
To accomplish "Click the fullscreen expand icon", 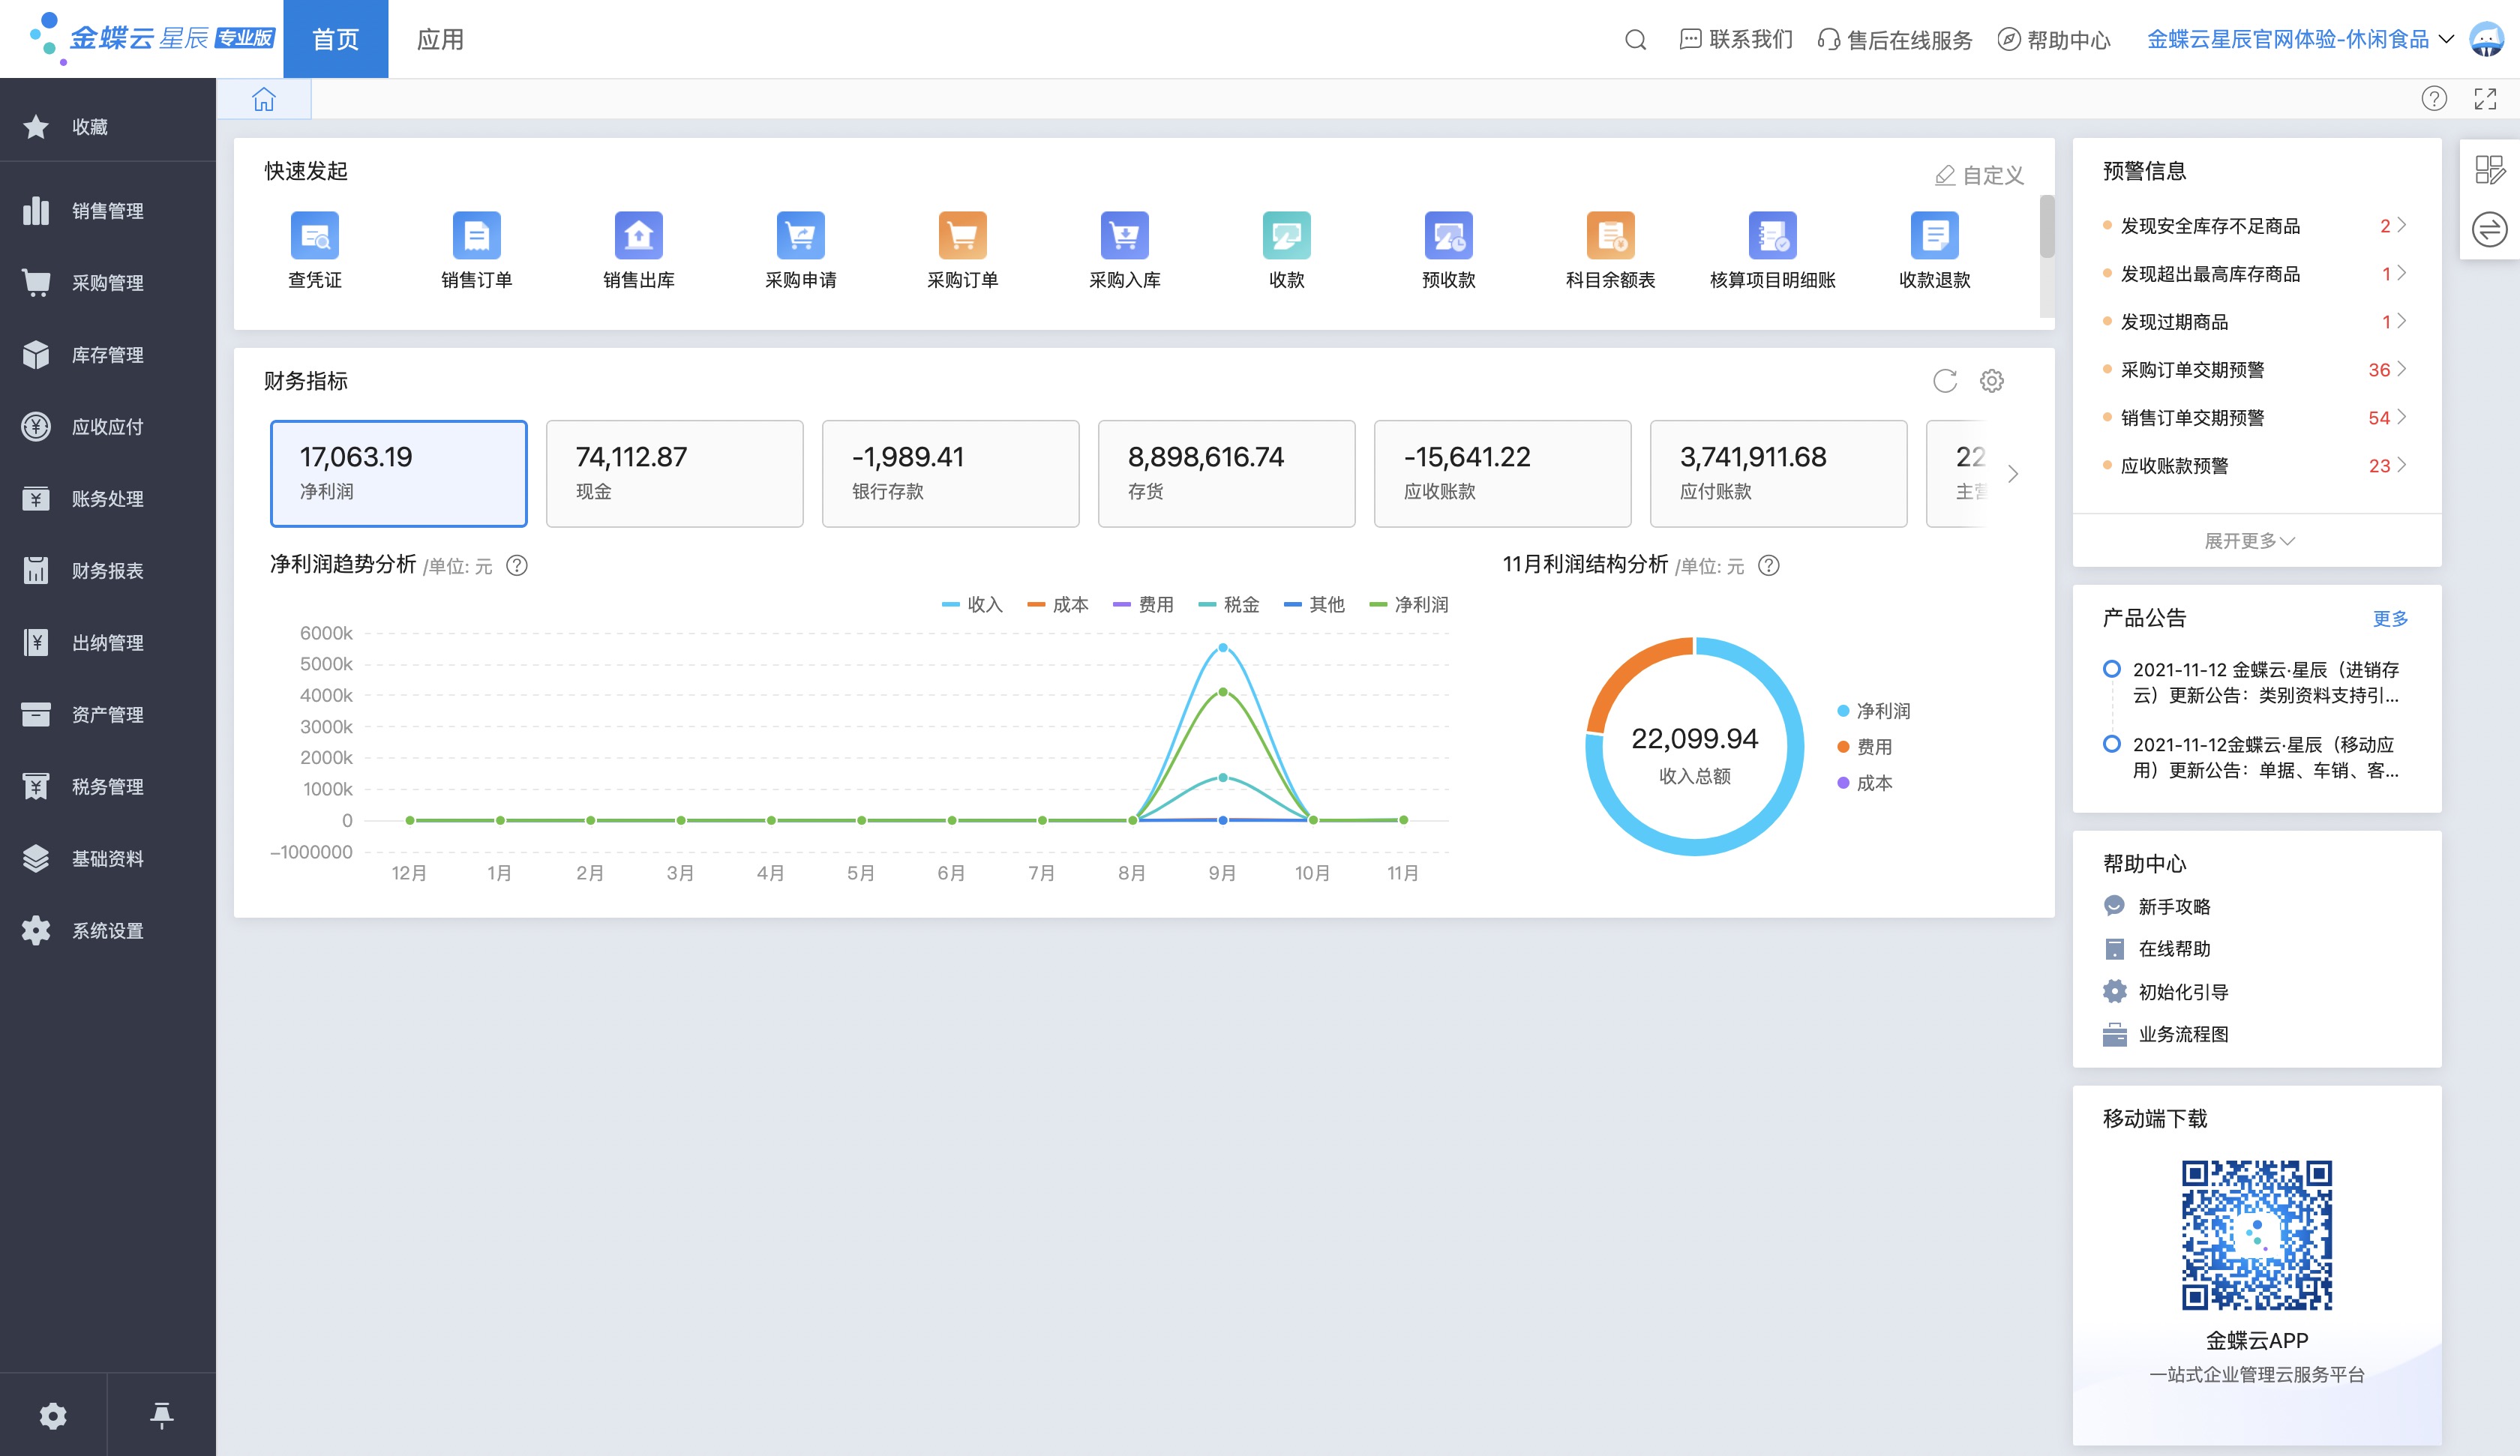I will click(x=2485, y=99).
